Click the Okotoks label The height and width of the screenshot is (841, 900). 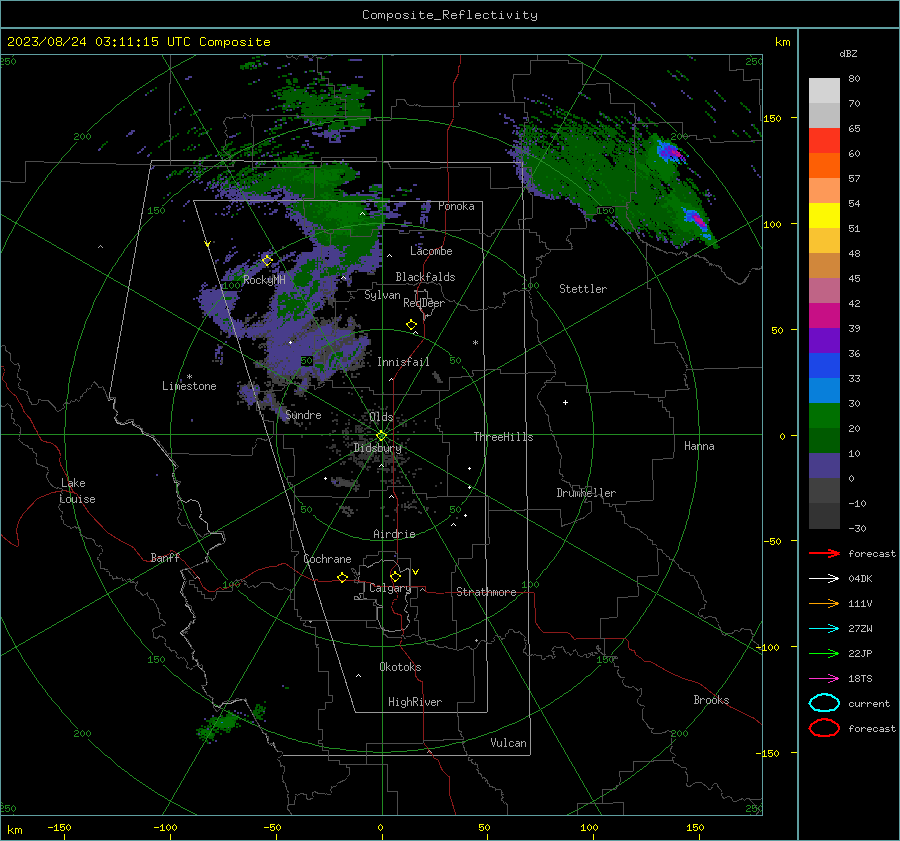click(x=400, y=667)
